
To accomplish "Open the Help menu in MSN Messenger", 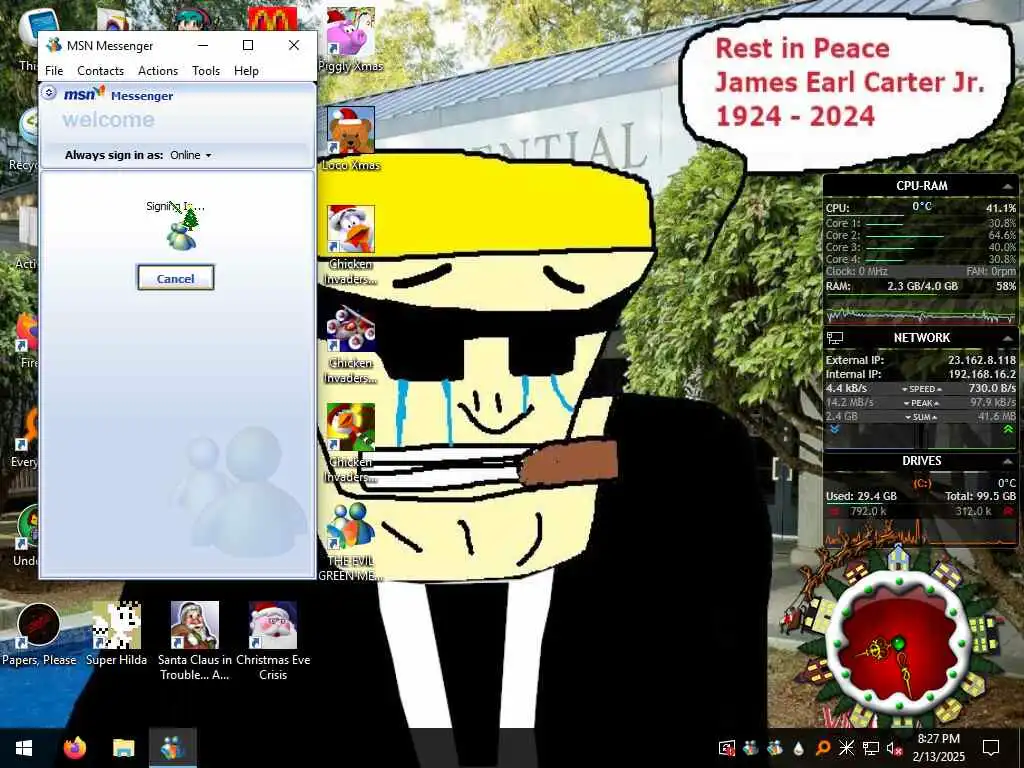I will coord(246,71).
